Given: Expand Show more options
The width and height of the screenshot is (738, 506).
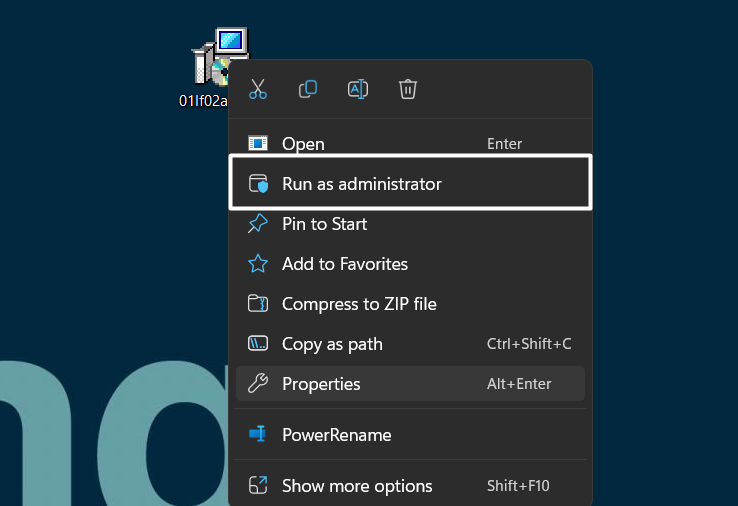Looking at the screenshot, I should coord(357,486).
